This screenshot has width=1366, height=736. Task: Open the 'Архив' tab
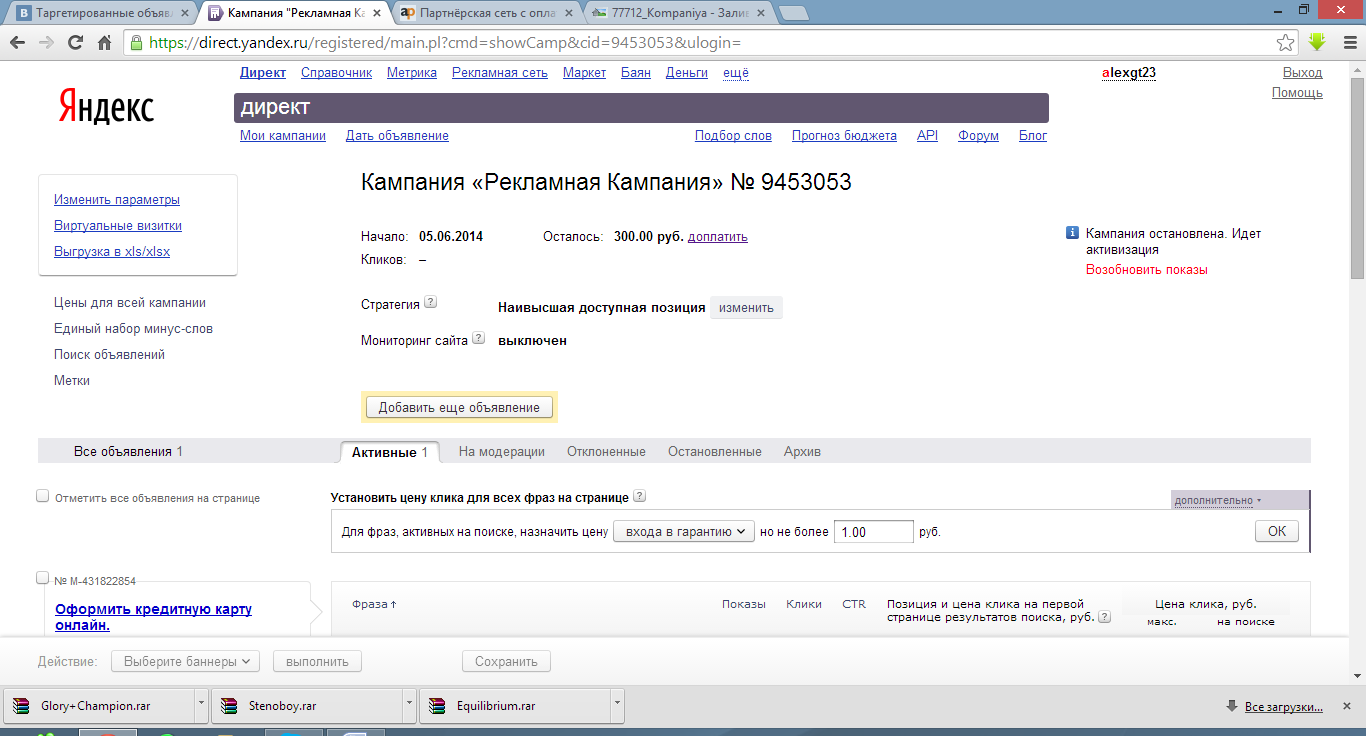[x=802, y=452]
